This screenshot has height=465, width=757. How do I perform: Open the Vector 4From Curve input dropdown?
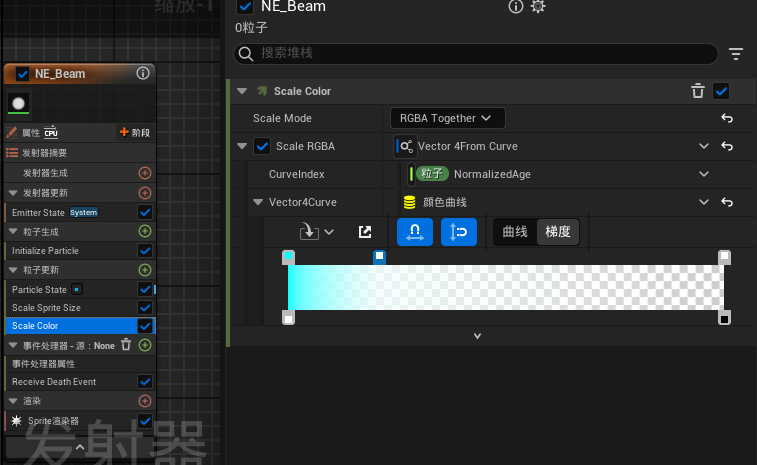[x=704, y=146]
